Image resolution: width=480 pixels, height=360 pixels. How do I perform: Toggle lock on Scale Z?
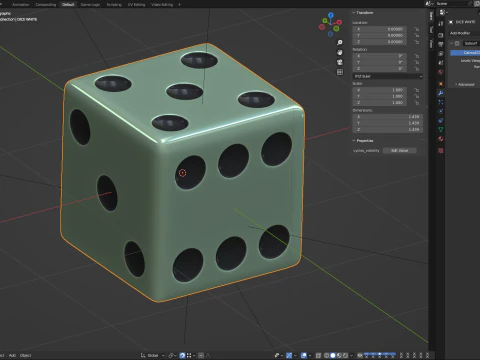coord(416,103)
